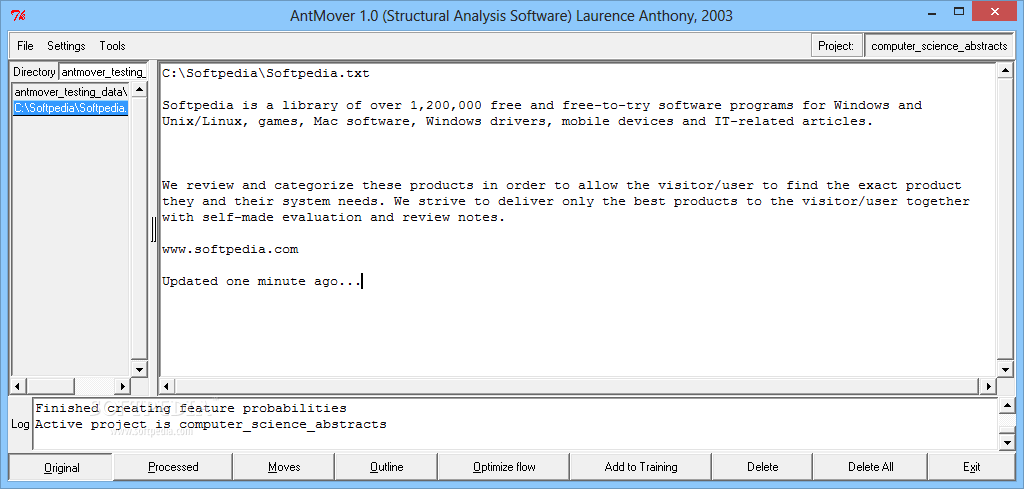
Task: Show the Moves view
Action: [284, 467]
